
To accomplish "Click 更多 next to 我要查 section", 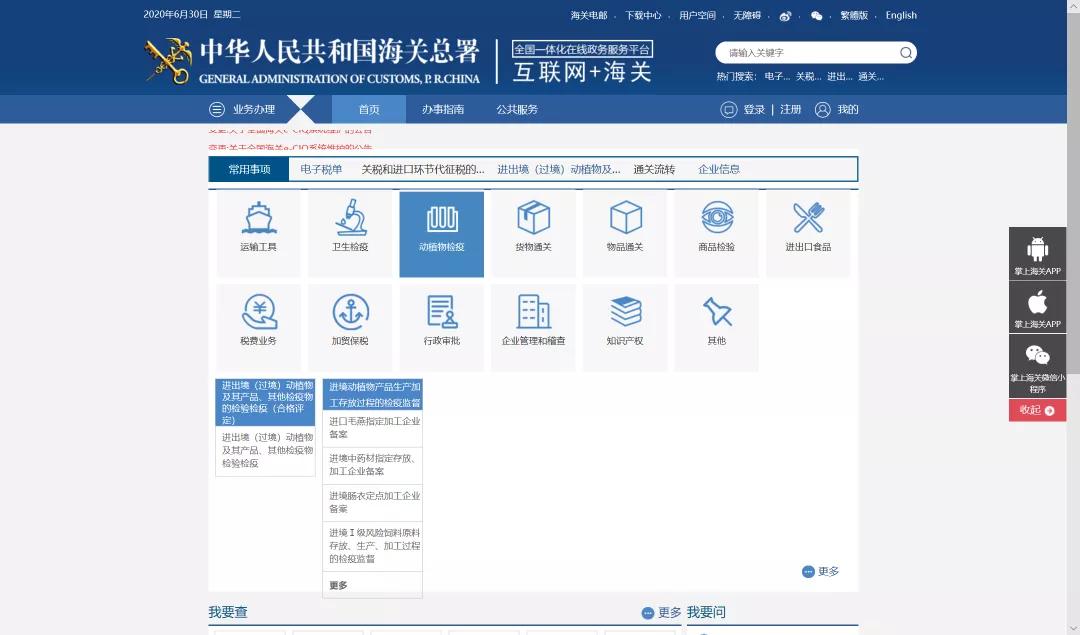I will pyautogui.click(x=664, y=611).
